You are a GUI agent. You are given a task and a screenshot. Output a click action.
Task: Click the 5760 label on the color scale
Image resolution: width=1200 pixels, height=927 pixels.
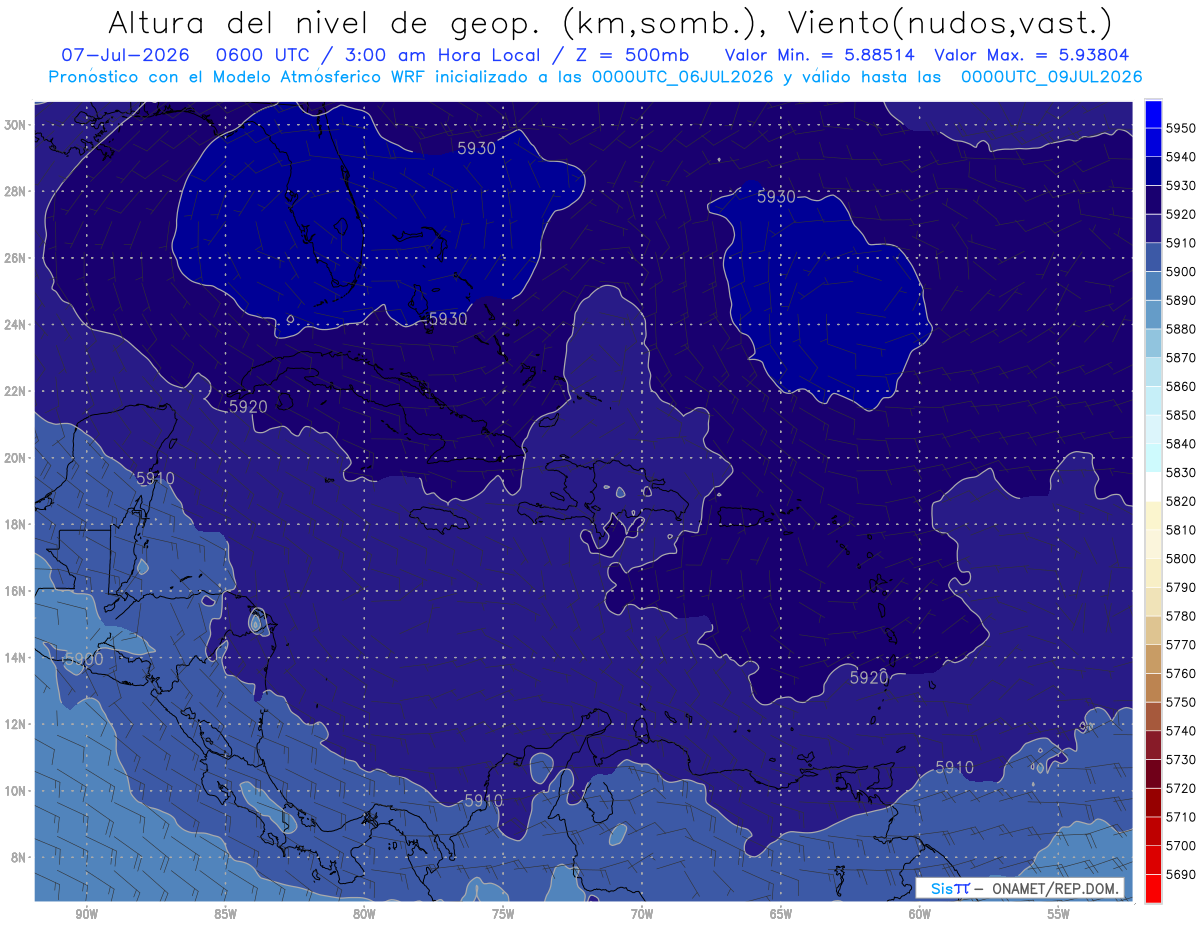point(1181,673)
